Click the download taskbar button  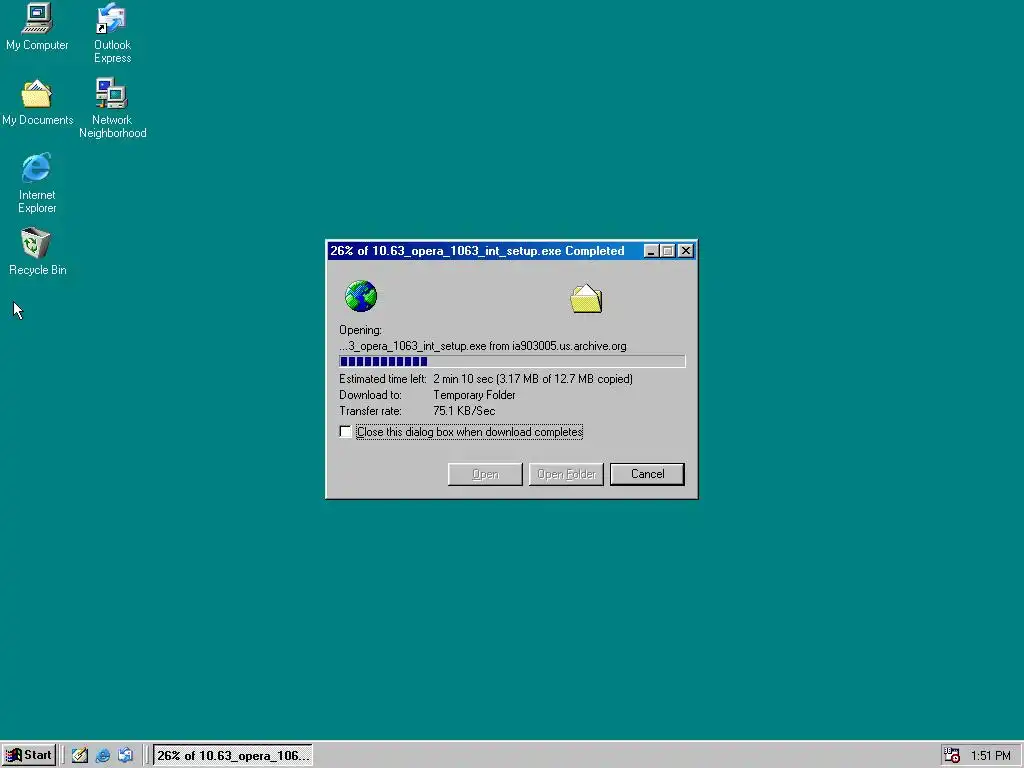click(x=232, y=755)
